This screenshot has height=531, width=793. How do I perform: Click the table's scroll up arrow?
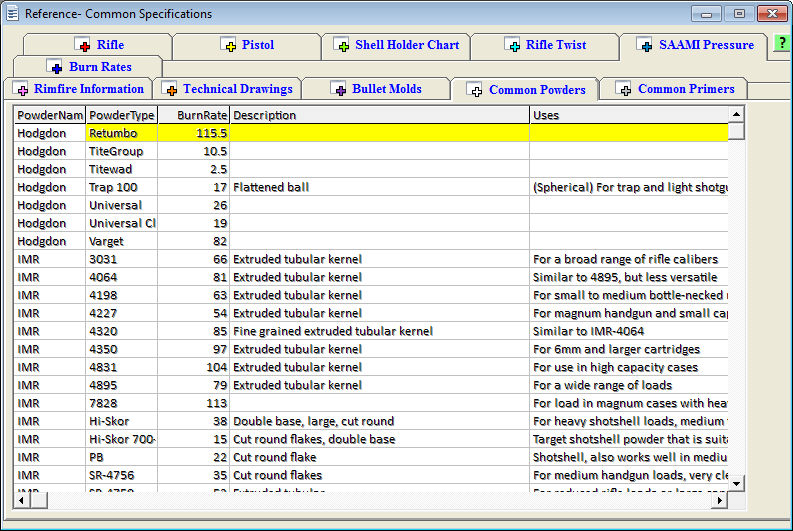[x=736, y=115]
